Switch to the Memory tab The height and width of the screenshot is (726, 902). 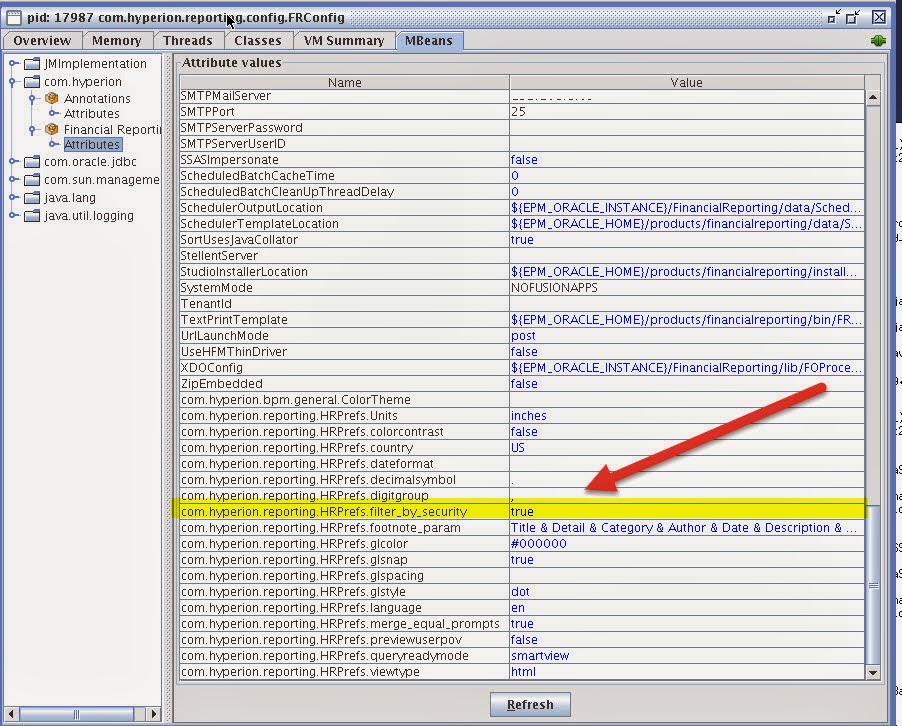coord(117,41)
